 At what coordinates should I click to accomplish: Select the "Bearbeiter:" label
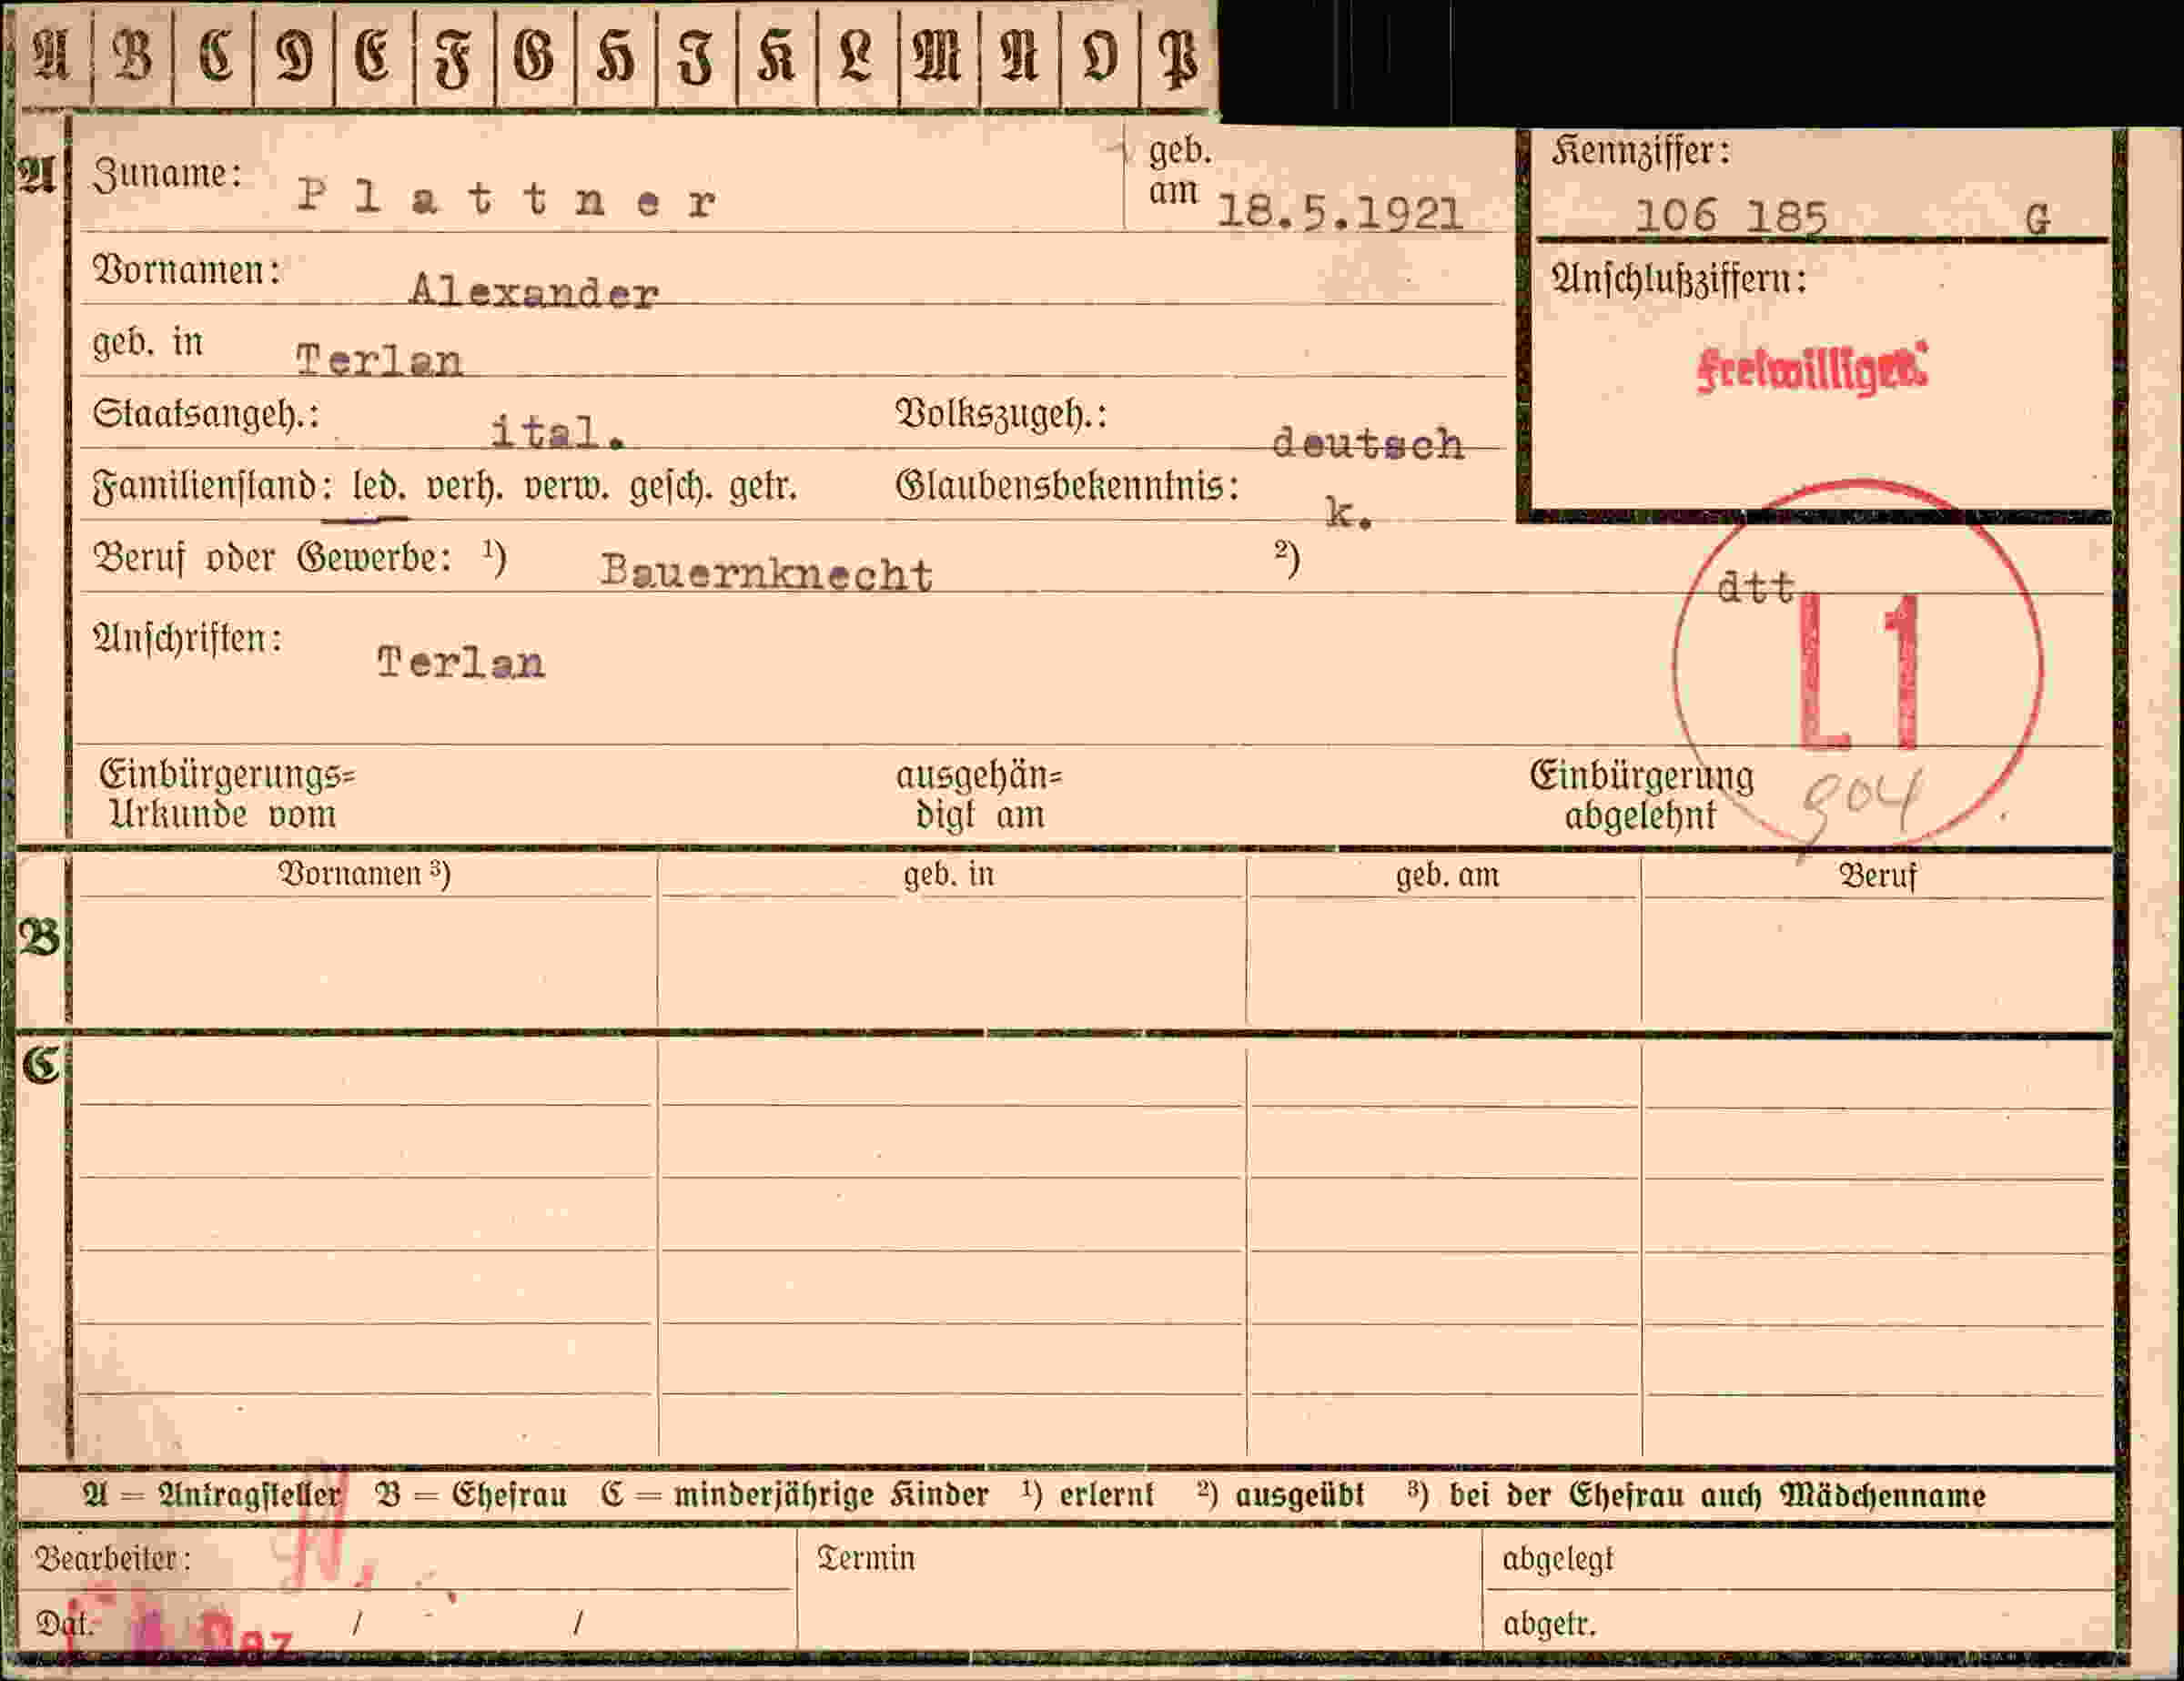(113, 1559)
